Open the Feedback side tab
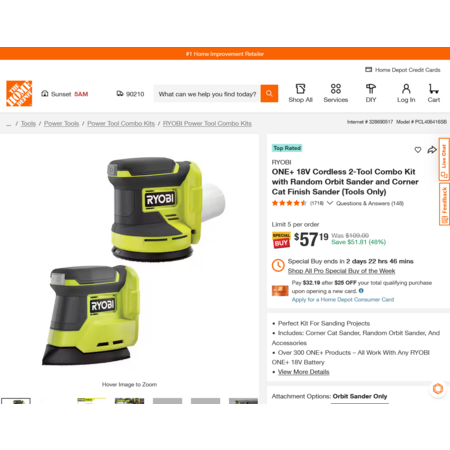The width and height of the screenshot is (450, 450). (444, 204)
